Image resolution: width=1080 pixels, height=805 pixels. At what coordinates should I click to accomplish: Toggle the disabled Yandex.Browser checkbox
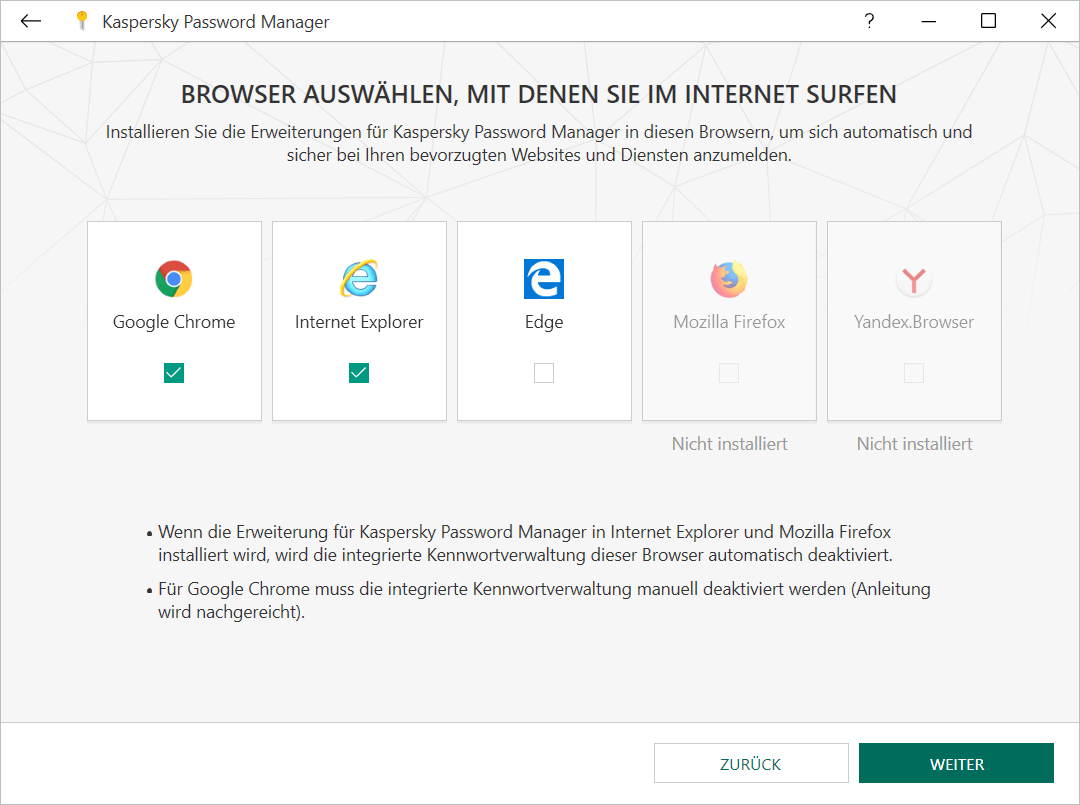click(x=914, y=373)
